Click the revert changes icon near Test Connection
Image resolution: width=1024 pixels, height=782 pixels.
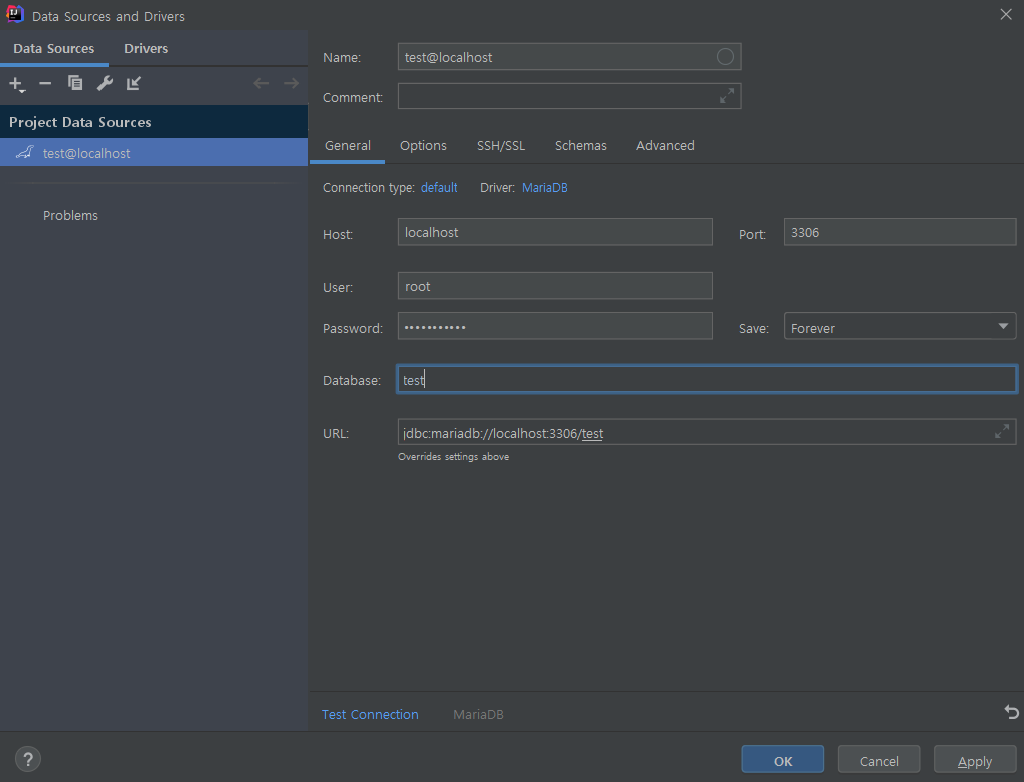[1010, 712]
